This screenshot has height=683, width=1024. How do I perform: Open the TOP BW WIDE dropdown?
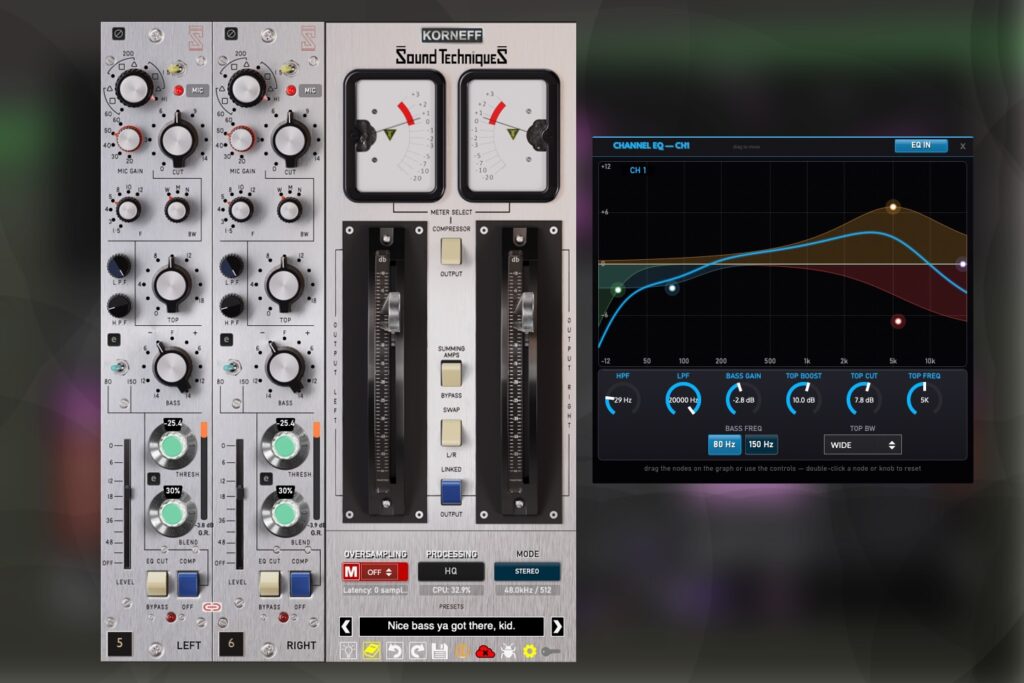point(862,445)
